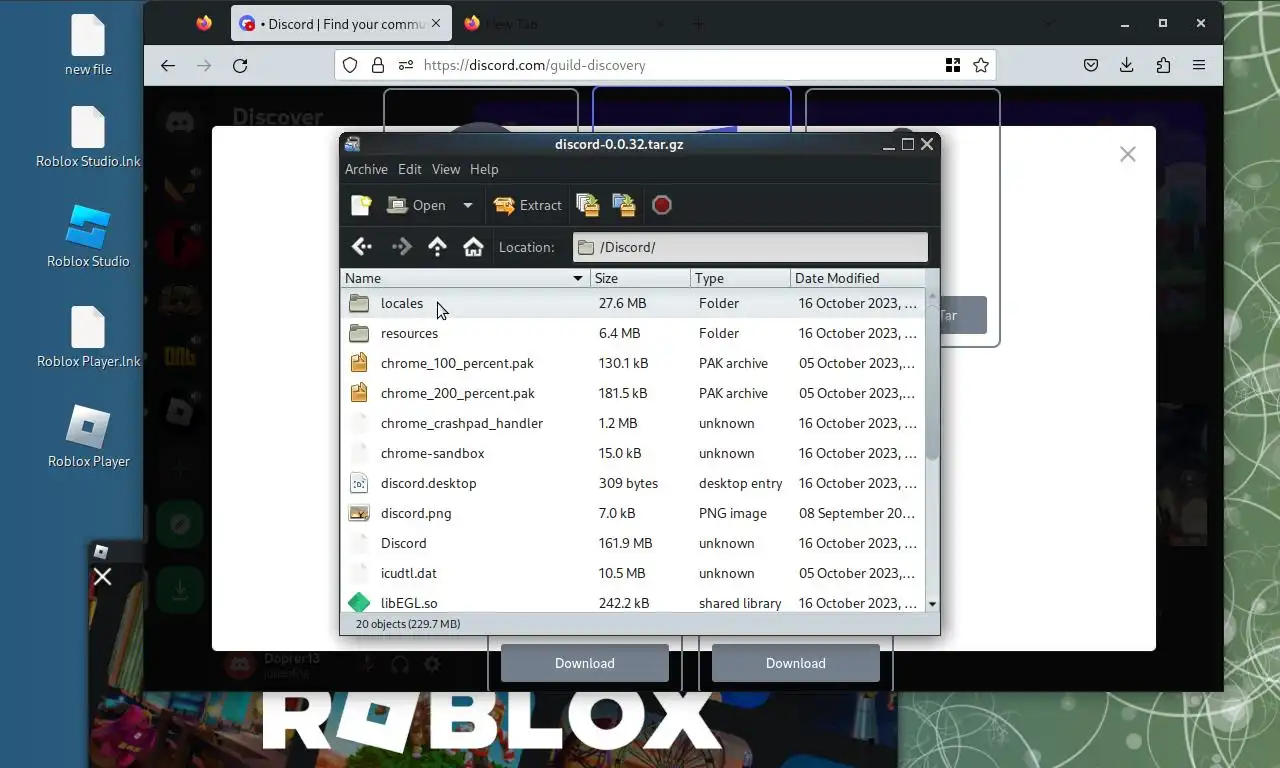Open the new file desktop icon
Image resolution: width=1280 pixels, height=768 pixels.
88,46
